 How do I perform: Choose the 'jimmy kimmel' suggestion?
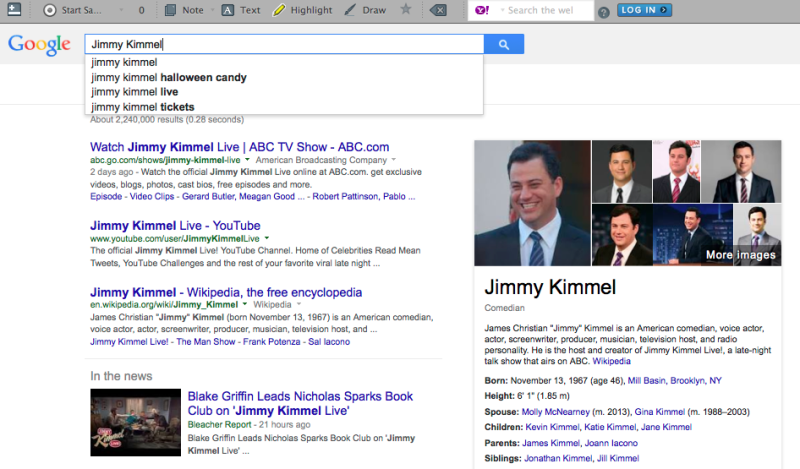pyautogui.click(x=284, y=62)
